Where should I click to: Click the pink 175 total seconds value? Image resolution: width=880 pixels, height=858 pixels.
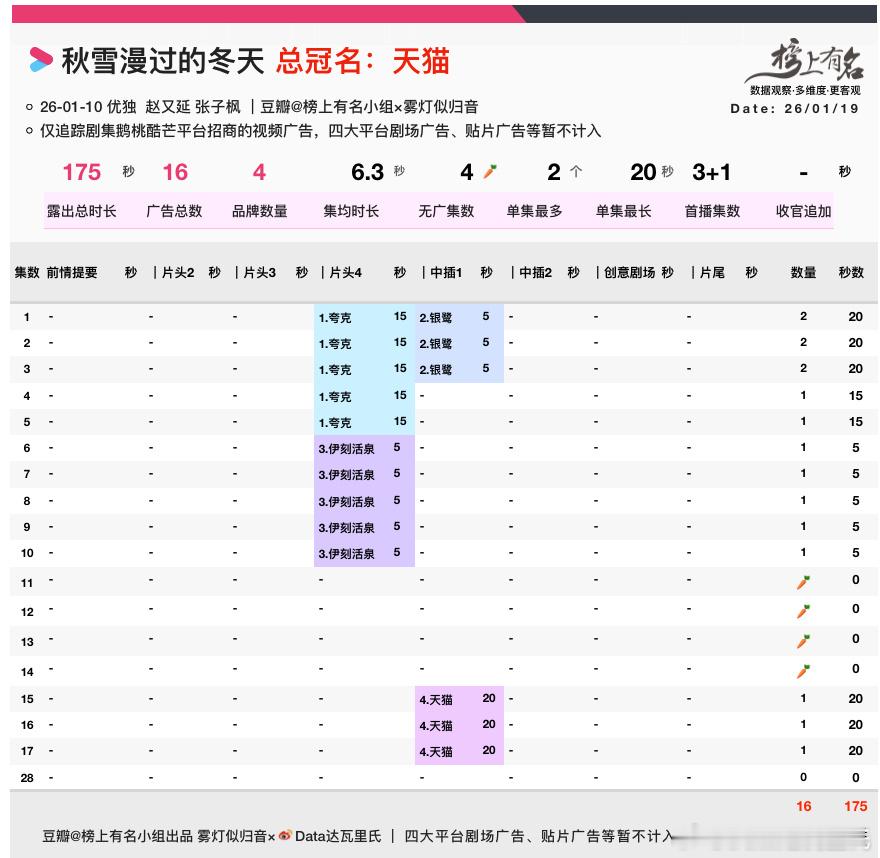pos(82,172)
